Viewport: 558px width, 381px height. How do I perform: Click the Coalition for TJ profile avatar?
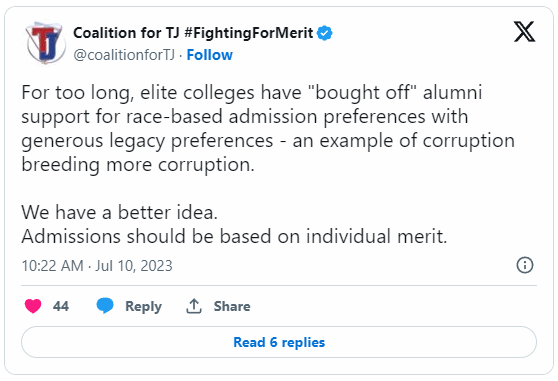coord(46,43)
